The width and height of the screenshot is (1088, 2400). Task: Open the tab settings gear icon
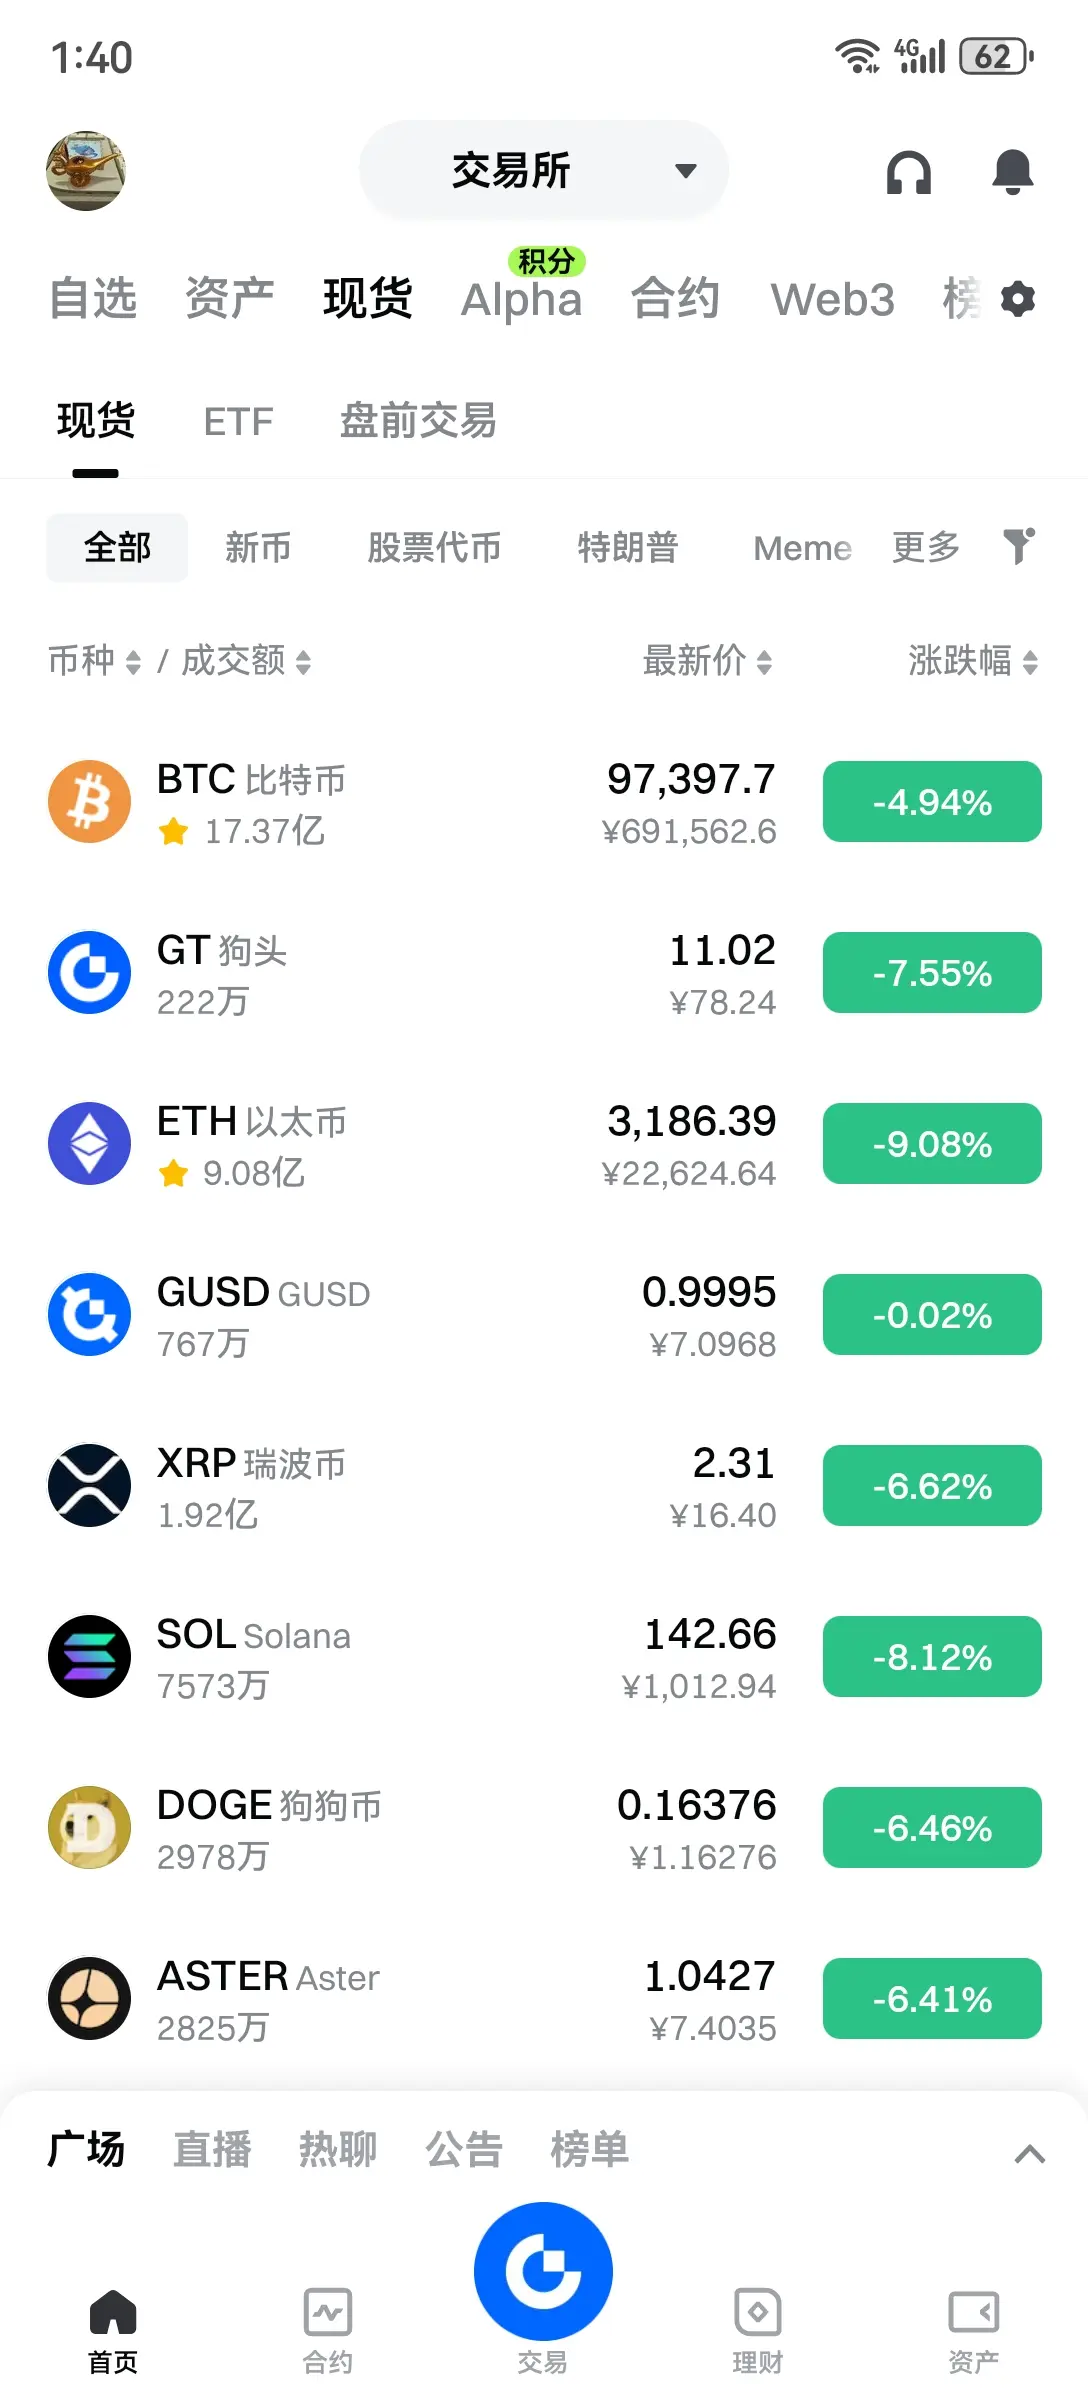click(1018, 299)
